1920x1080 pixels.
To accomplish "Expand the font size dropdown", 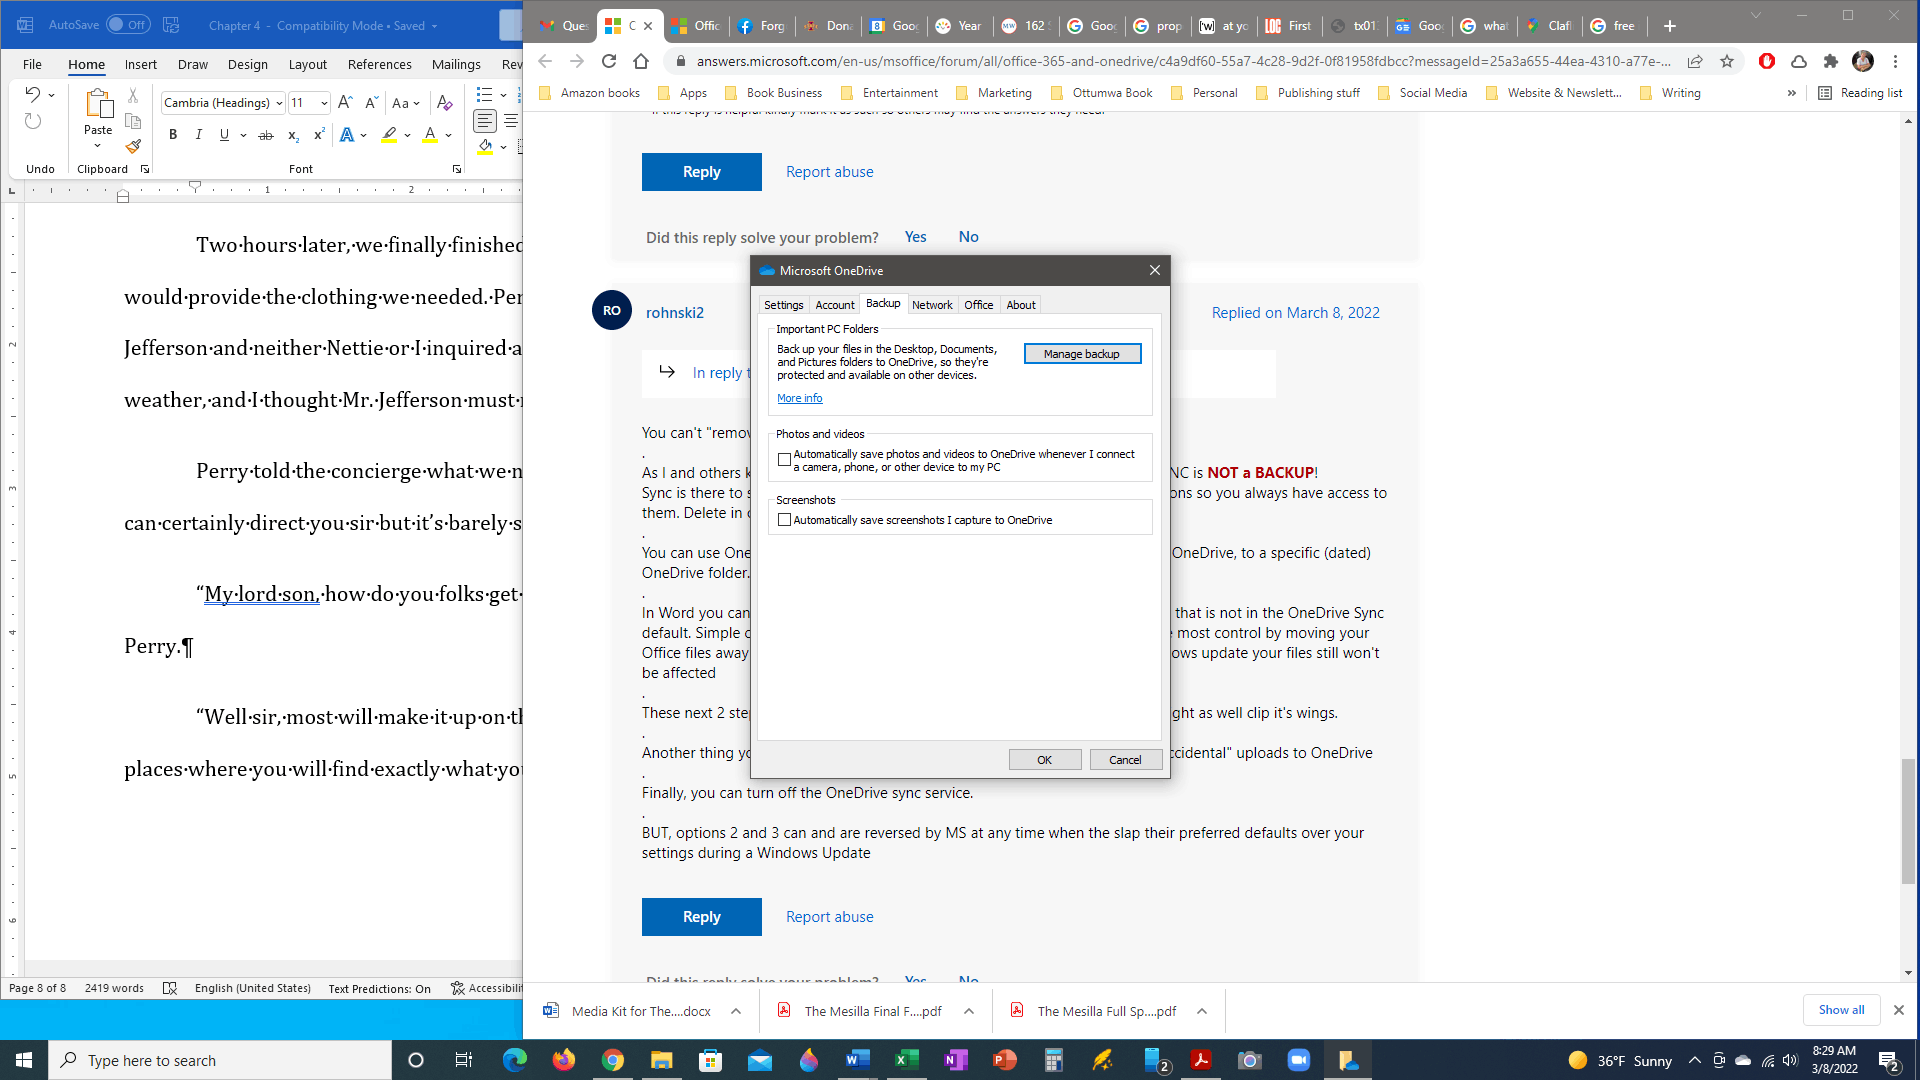I will [x=324, y=103].
